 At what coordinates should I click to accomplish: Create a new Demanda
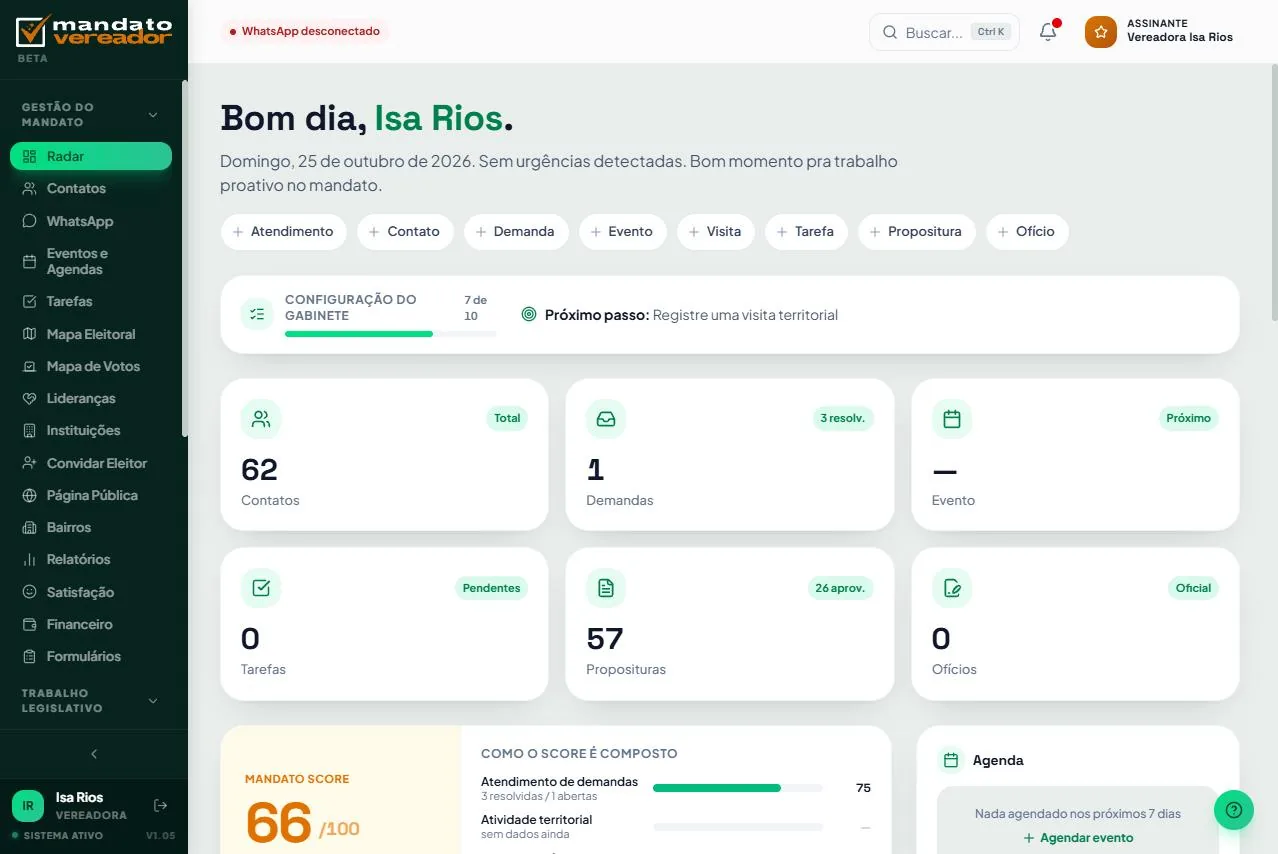516,231
